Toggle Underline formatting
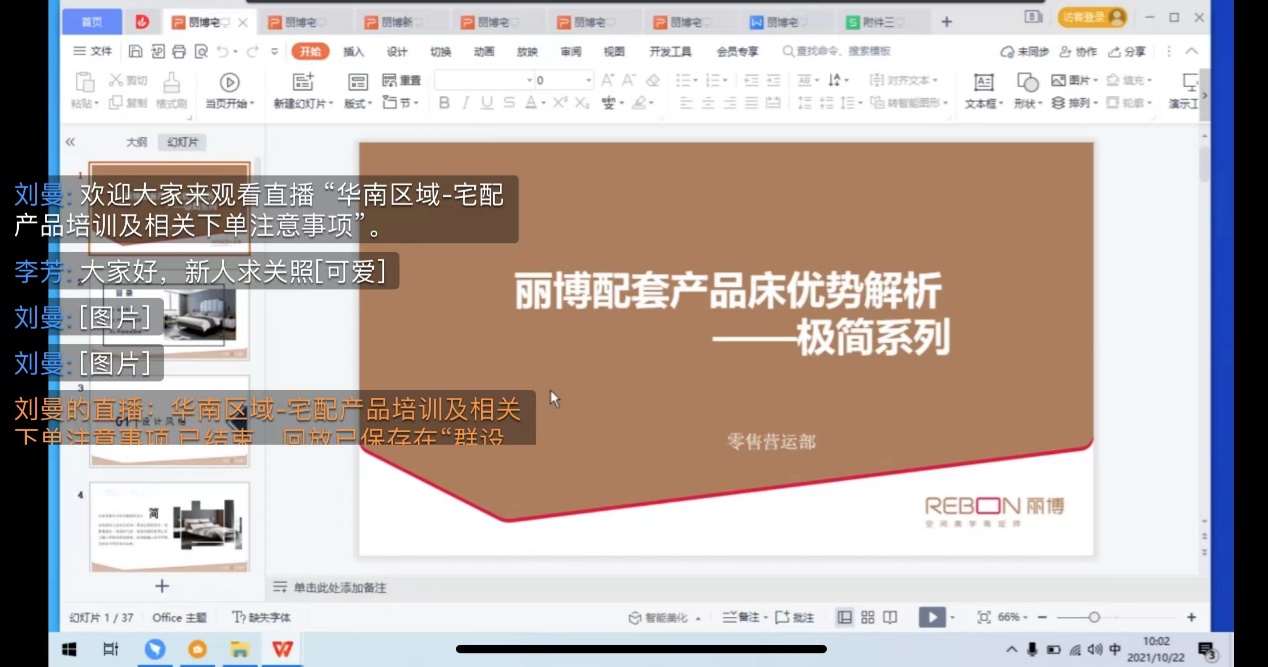 point(487,103)
